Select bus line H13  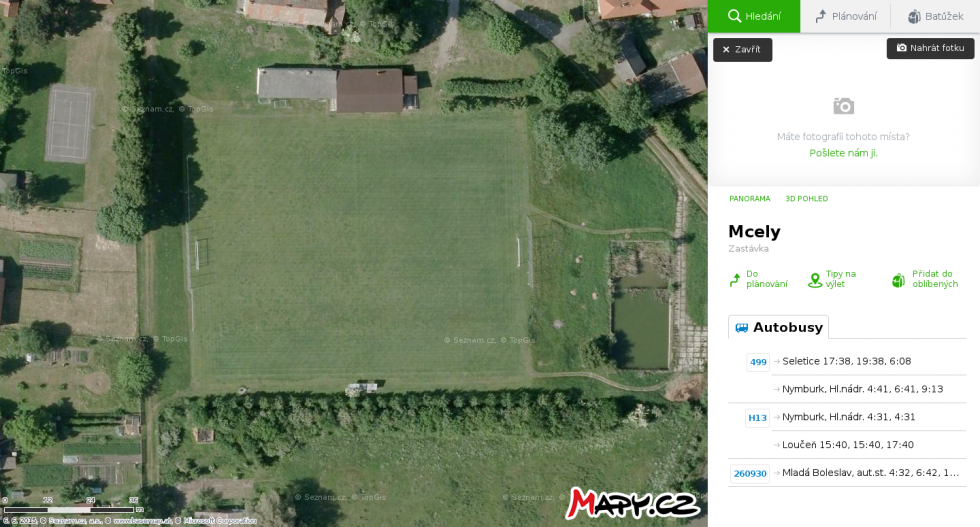[758, 418]
